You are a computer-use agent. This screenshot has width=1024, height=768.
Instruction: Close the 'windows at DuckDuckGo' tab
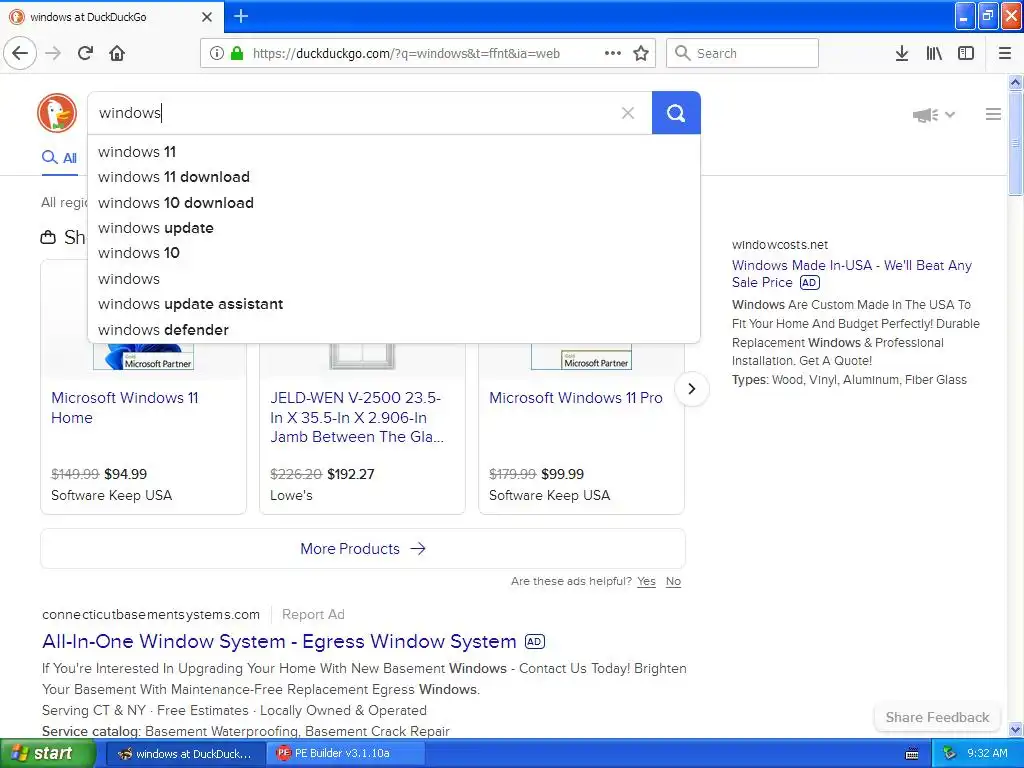(x=206, y=17)
